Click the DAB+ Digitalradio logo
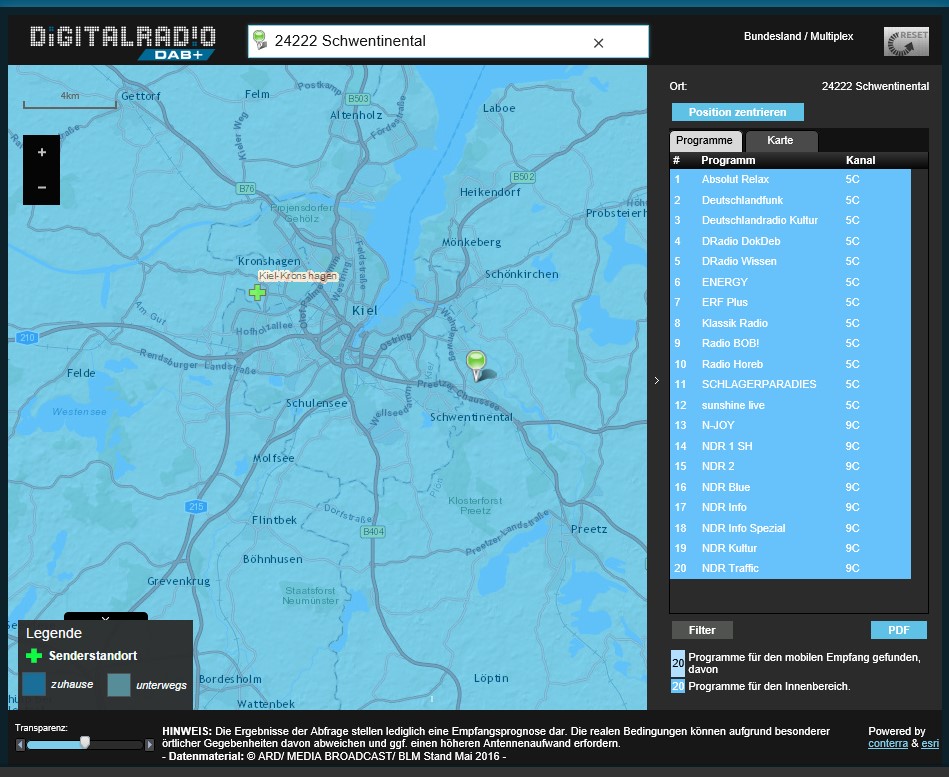 (122, 41)
